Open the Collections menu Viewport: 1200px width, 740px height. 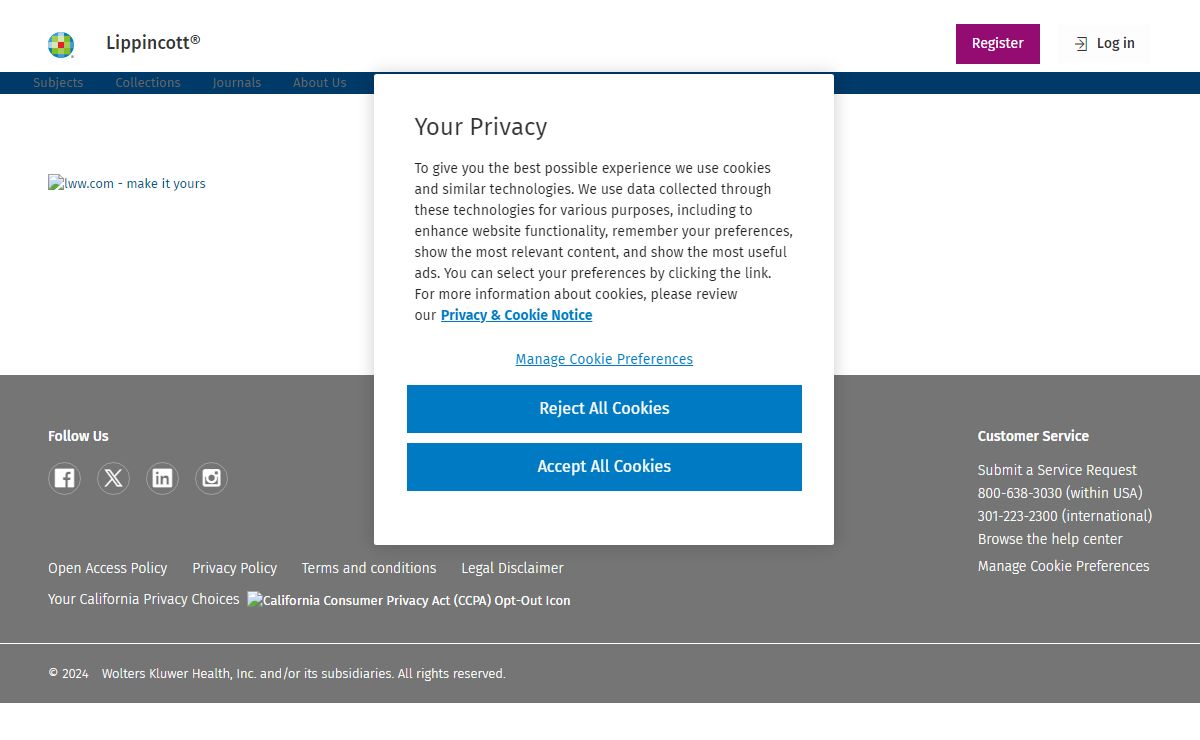coord(148,83)
